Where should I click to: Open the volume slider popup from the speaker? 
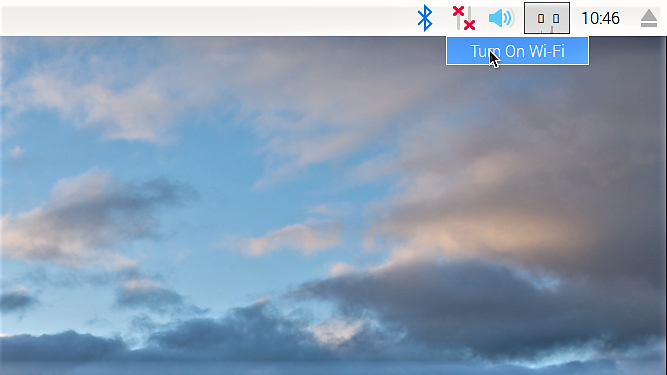[501, 18]
